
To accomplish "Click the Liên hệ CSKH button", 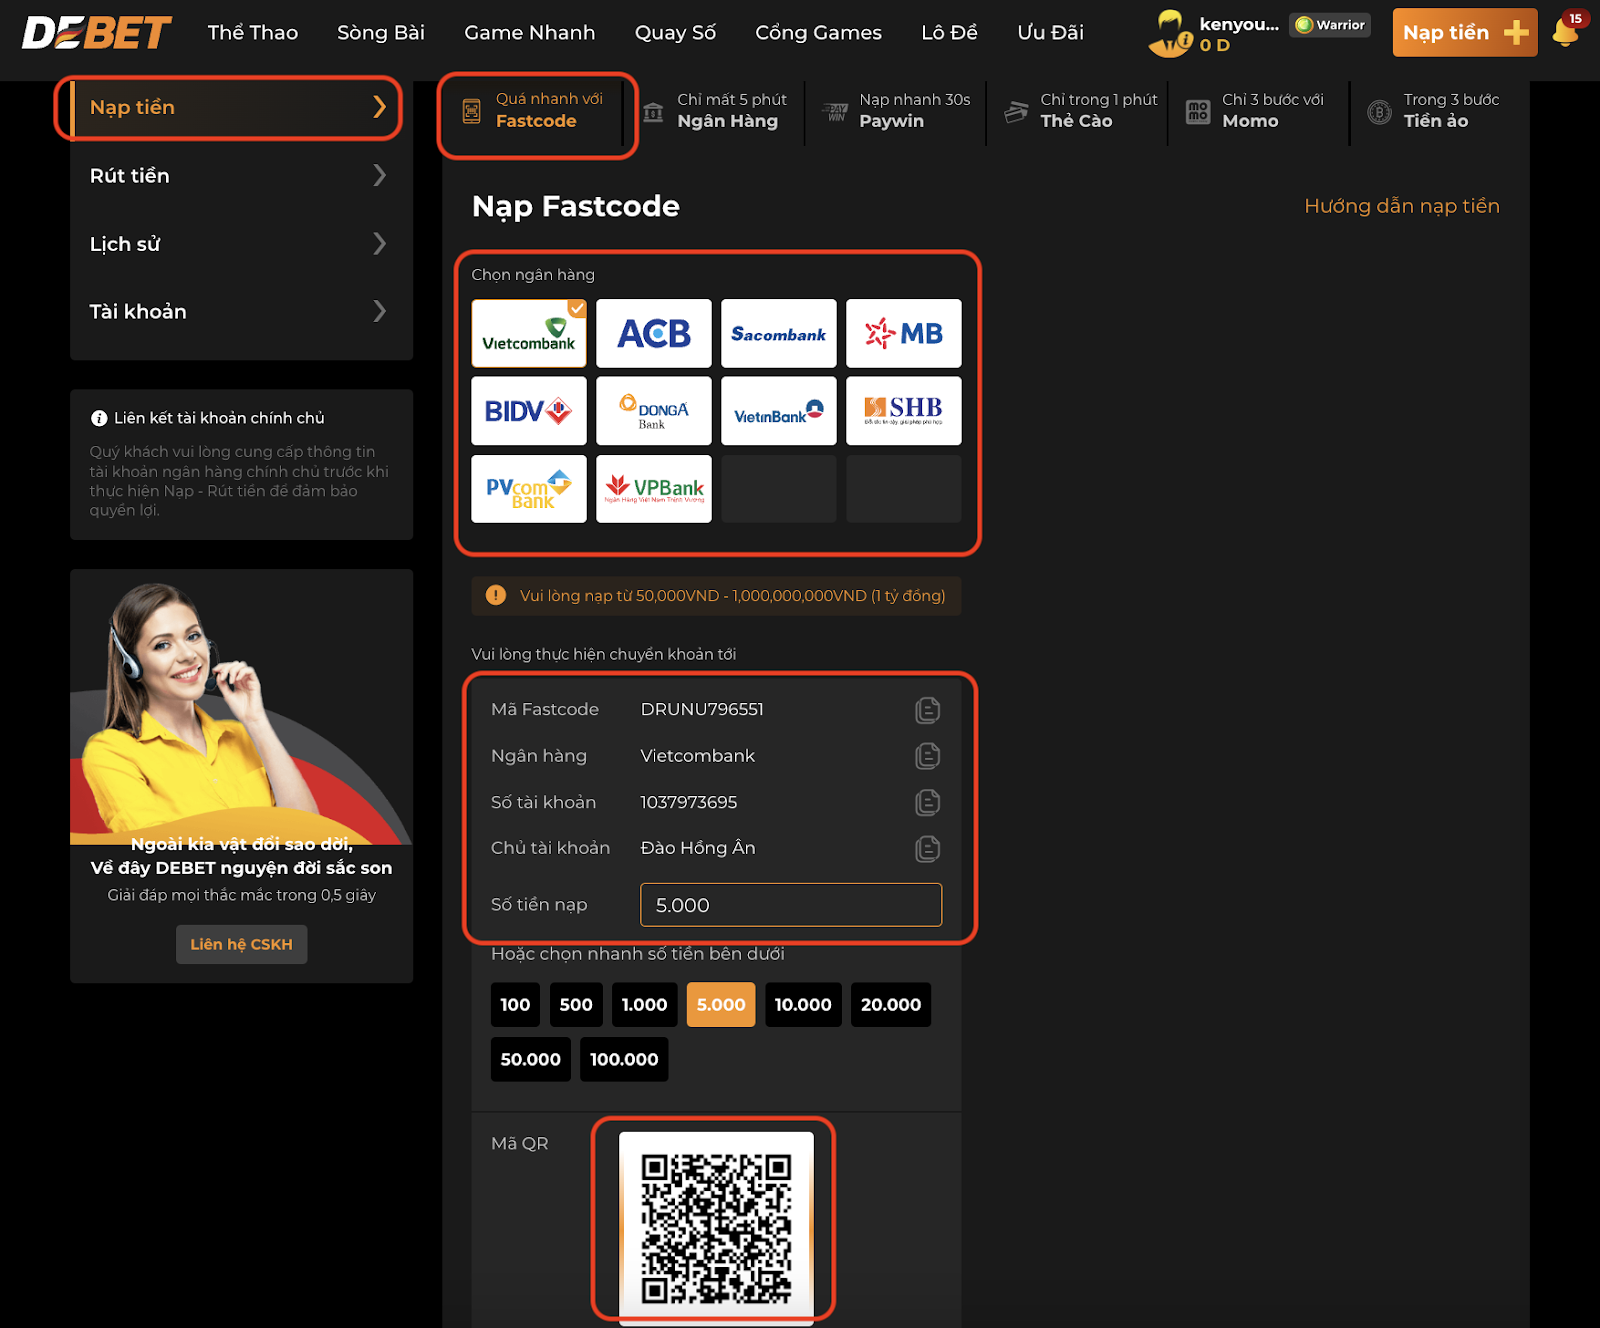I will (x=241, y=943).
